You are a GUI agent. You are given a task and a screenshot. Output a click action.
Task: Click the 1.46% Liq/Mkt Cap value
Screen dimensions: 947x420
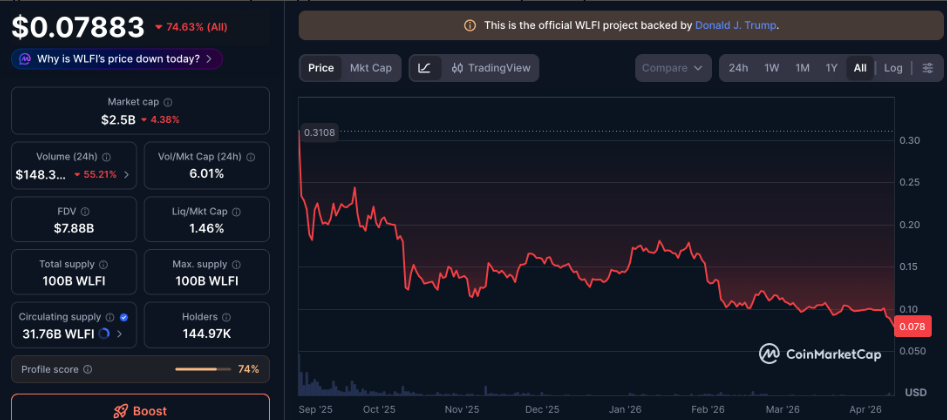pyautogui.click(x=207, y=228)
